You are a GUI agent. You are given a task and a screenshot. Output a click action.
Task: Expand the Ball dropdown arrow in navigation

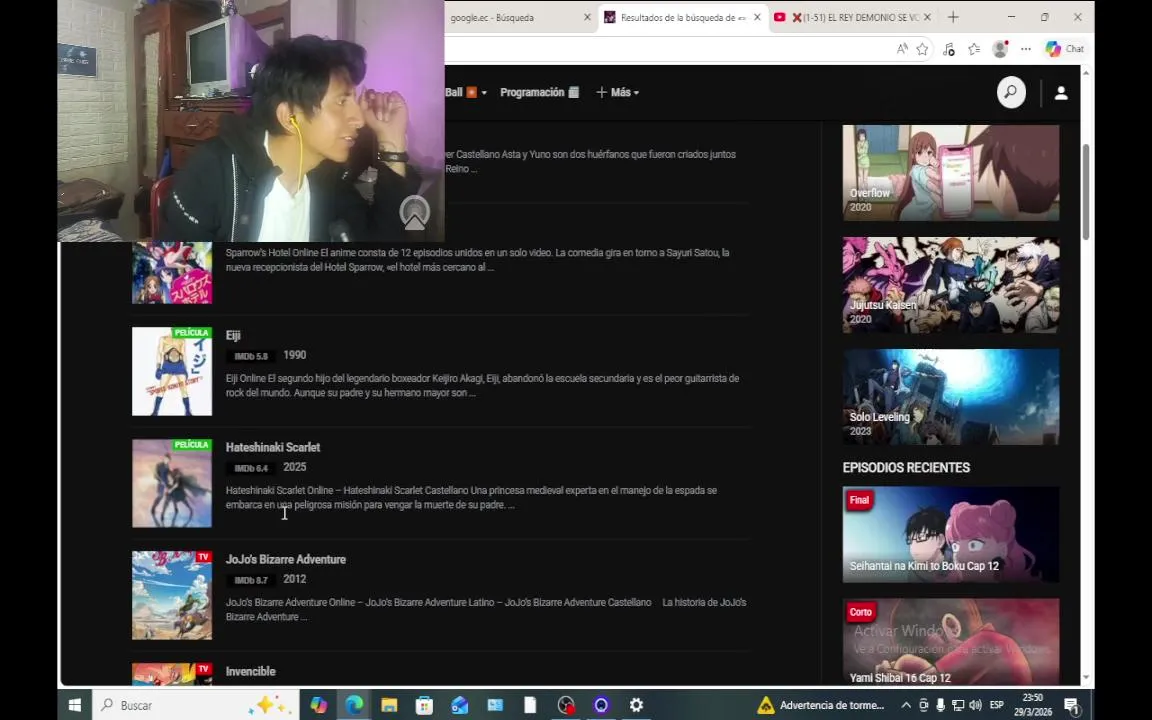(484, 93)
